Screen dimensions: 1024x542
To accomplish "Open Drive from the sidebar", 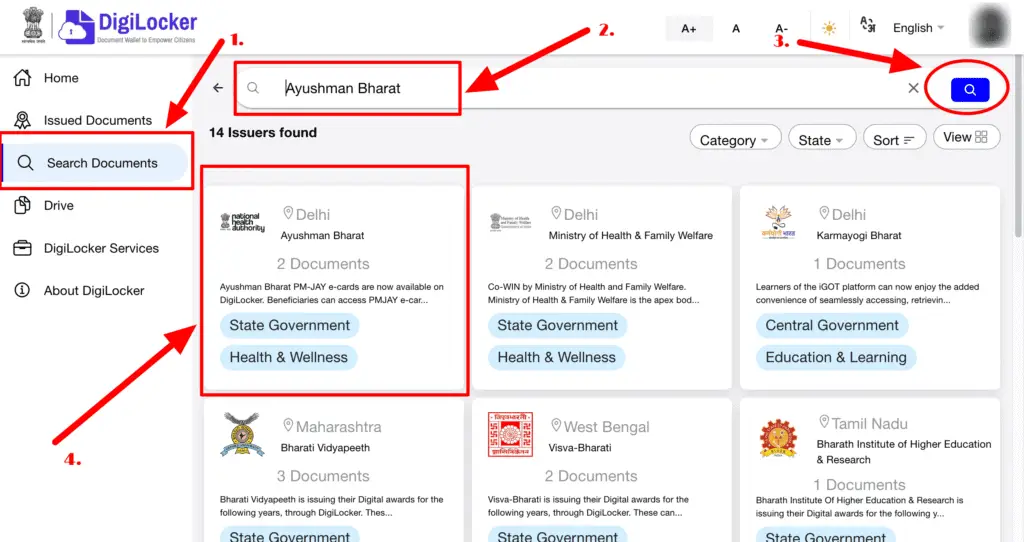I will pos(58,205).
